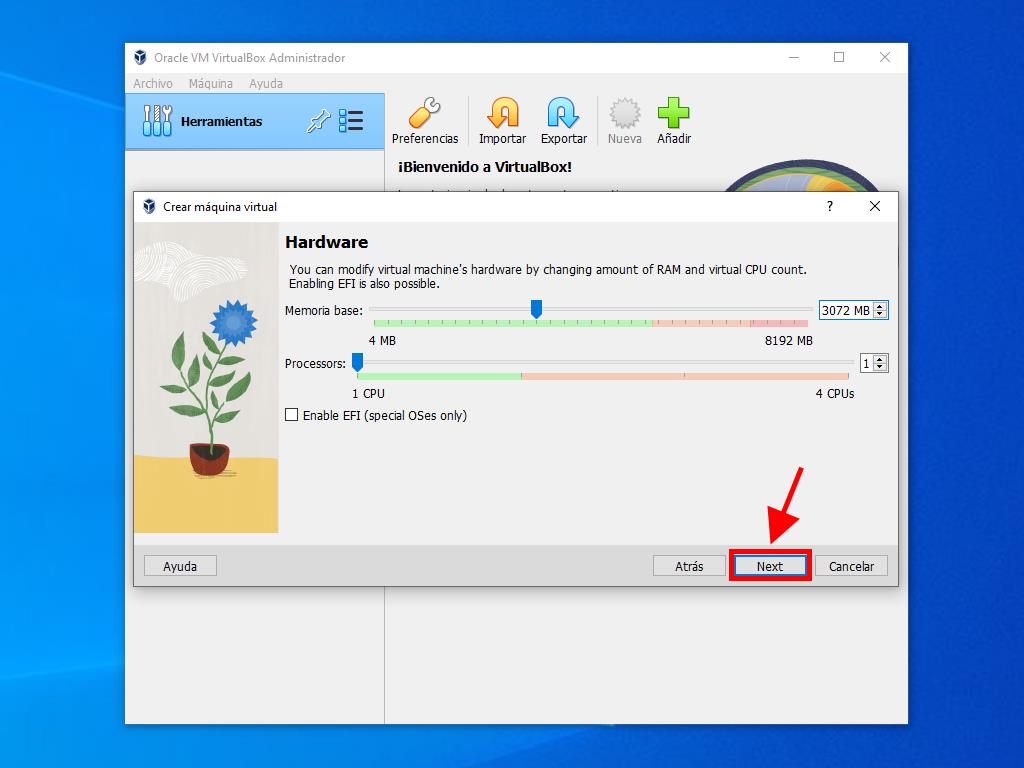
Task: Decrease Memoria base with down arrow
Action: click(880, 315)
